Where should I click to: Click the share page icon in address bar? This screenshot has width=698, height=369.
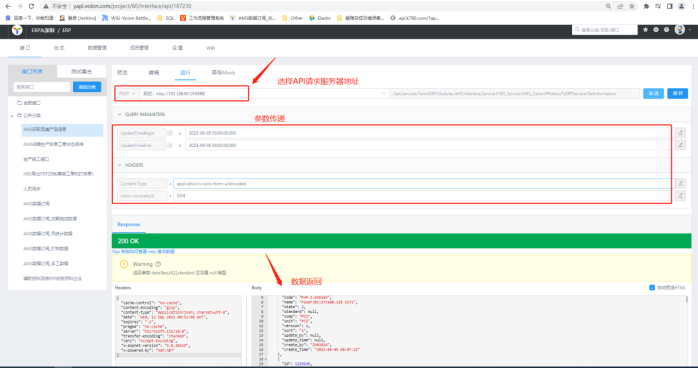(x=620, y=6)
